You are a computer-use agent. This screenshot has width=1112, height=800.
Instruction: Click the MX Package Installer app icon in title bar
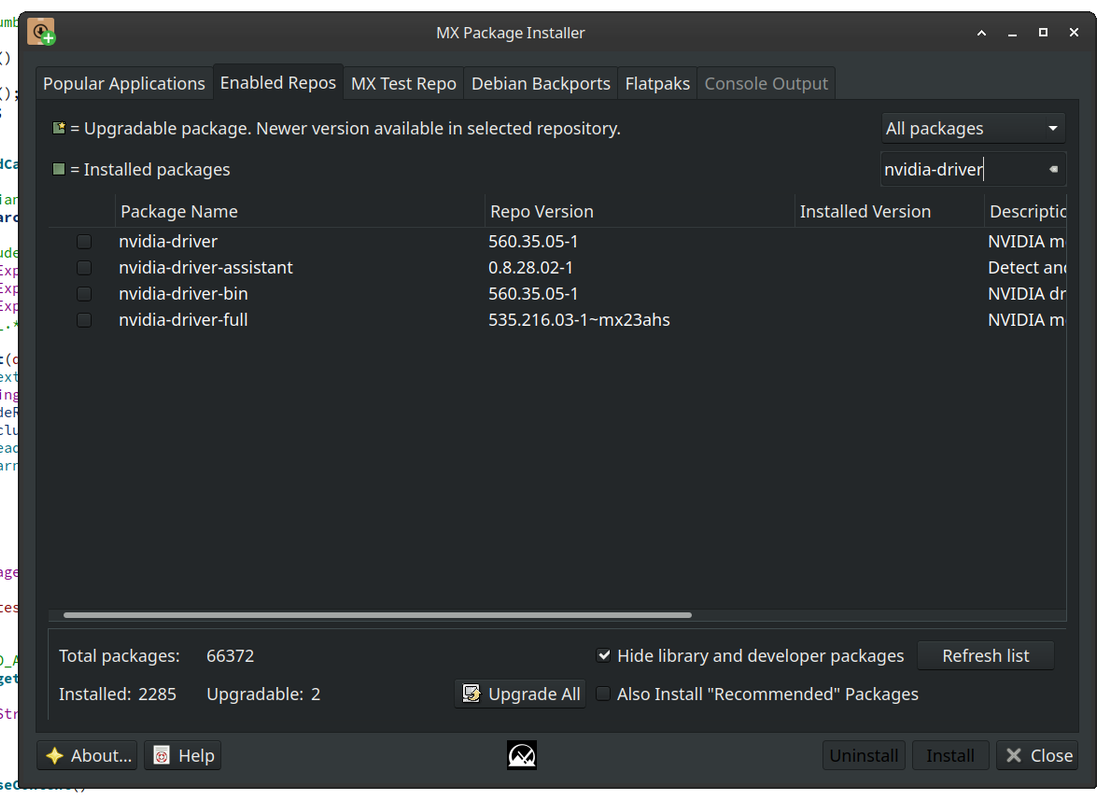[x=41, y=32]
